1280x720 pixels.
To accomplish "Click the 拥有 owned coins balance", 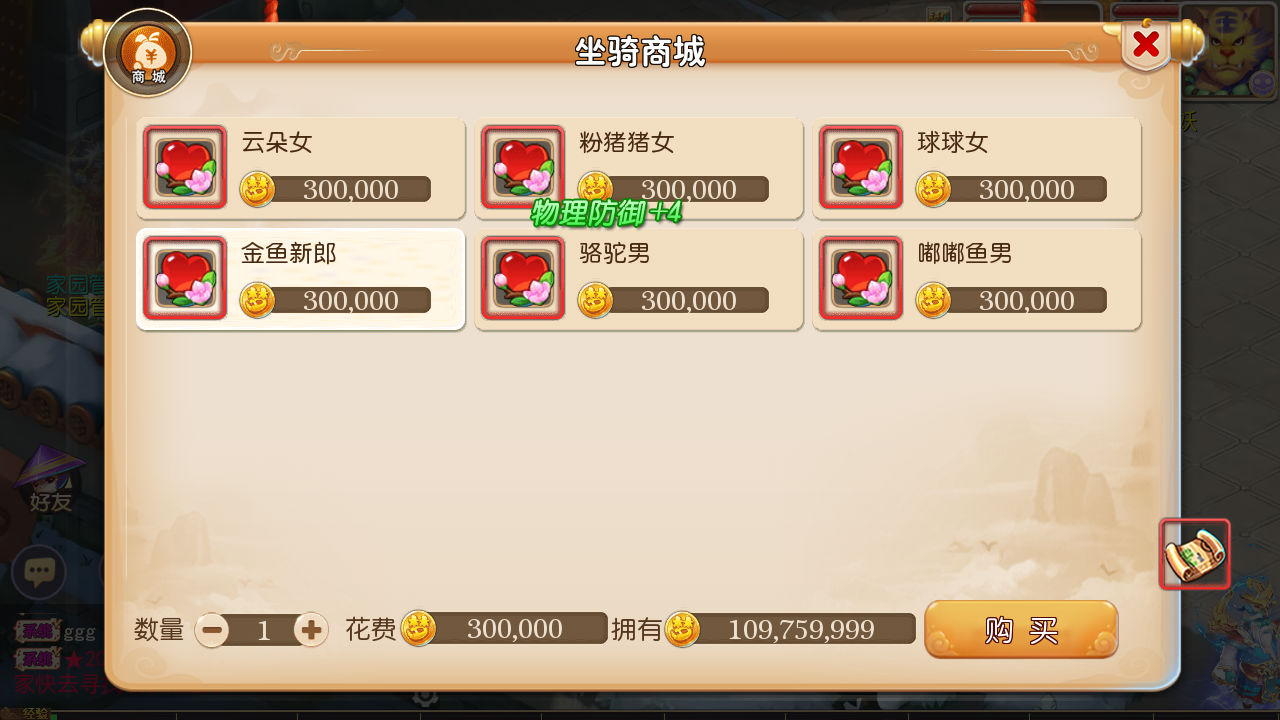I will click(791, 629).
